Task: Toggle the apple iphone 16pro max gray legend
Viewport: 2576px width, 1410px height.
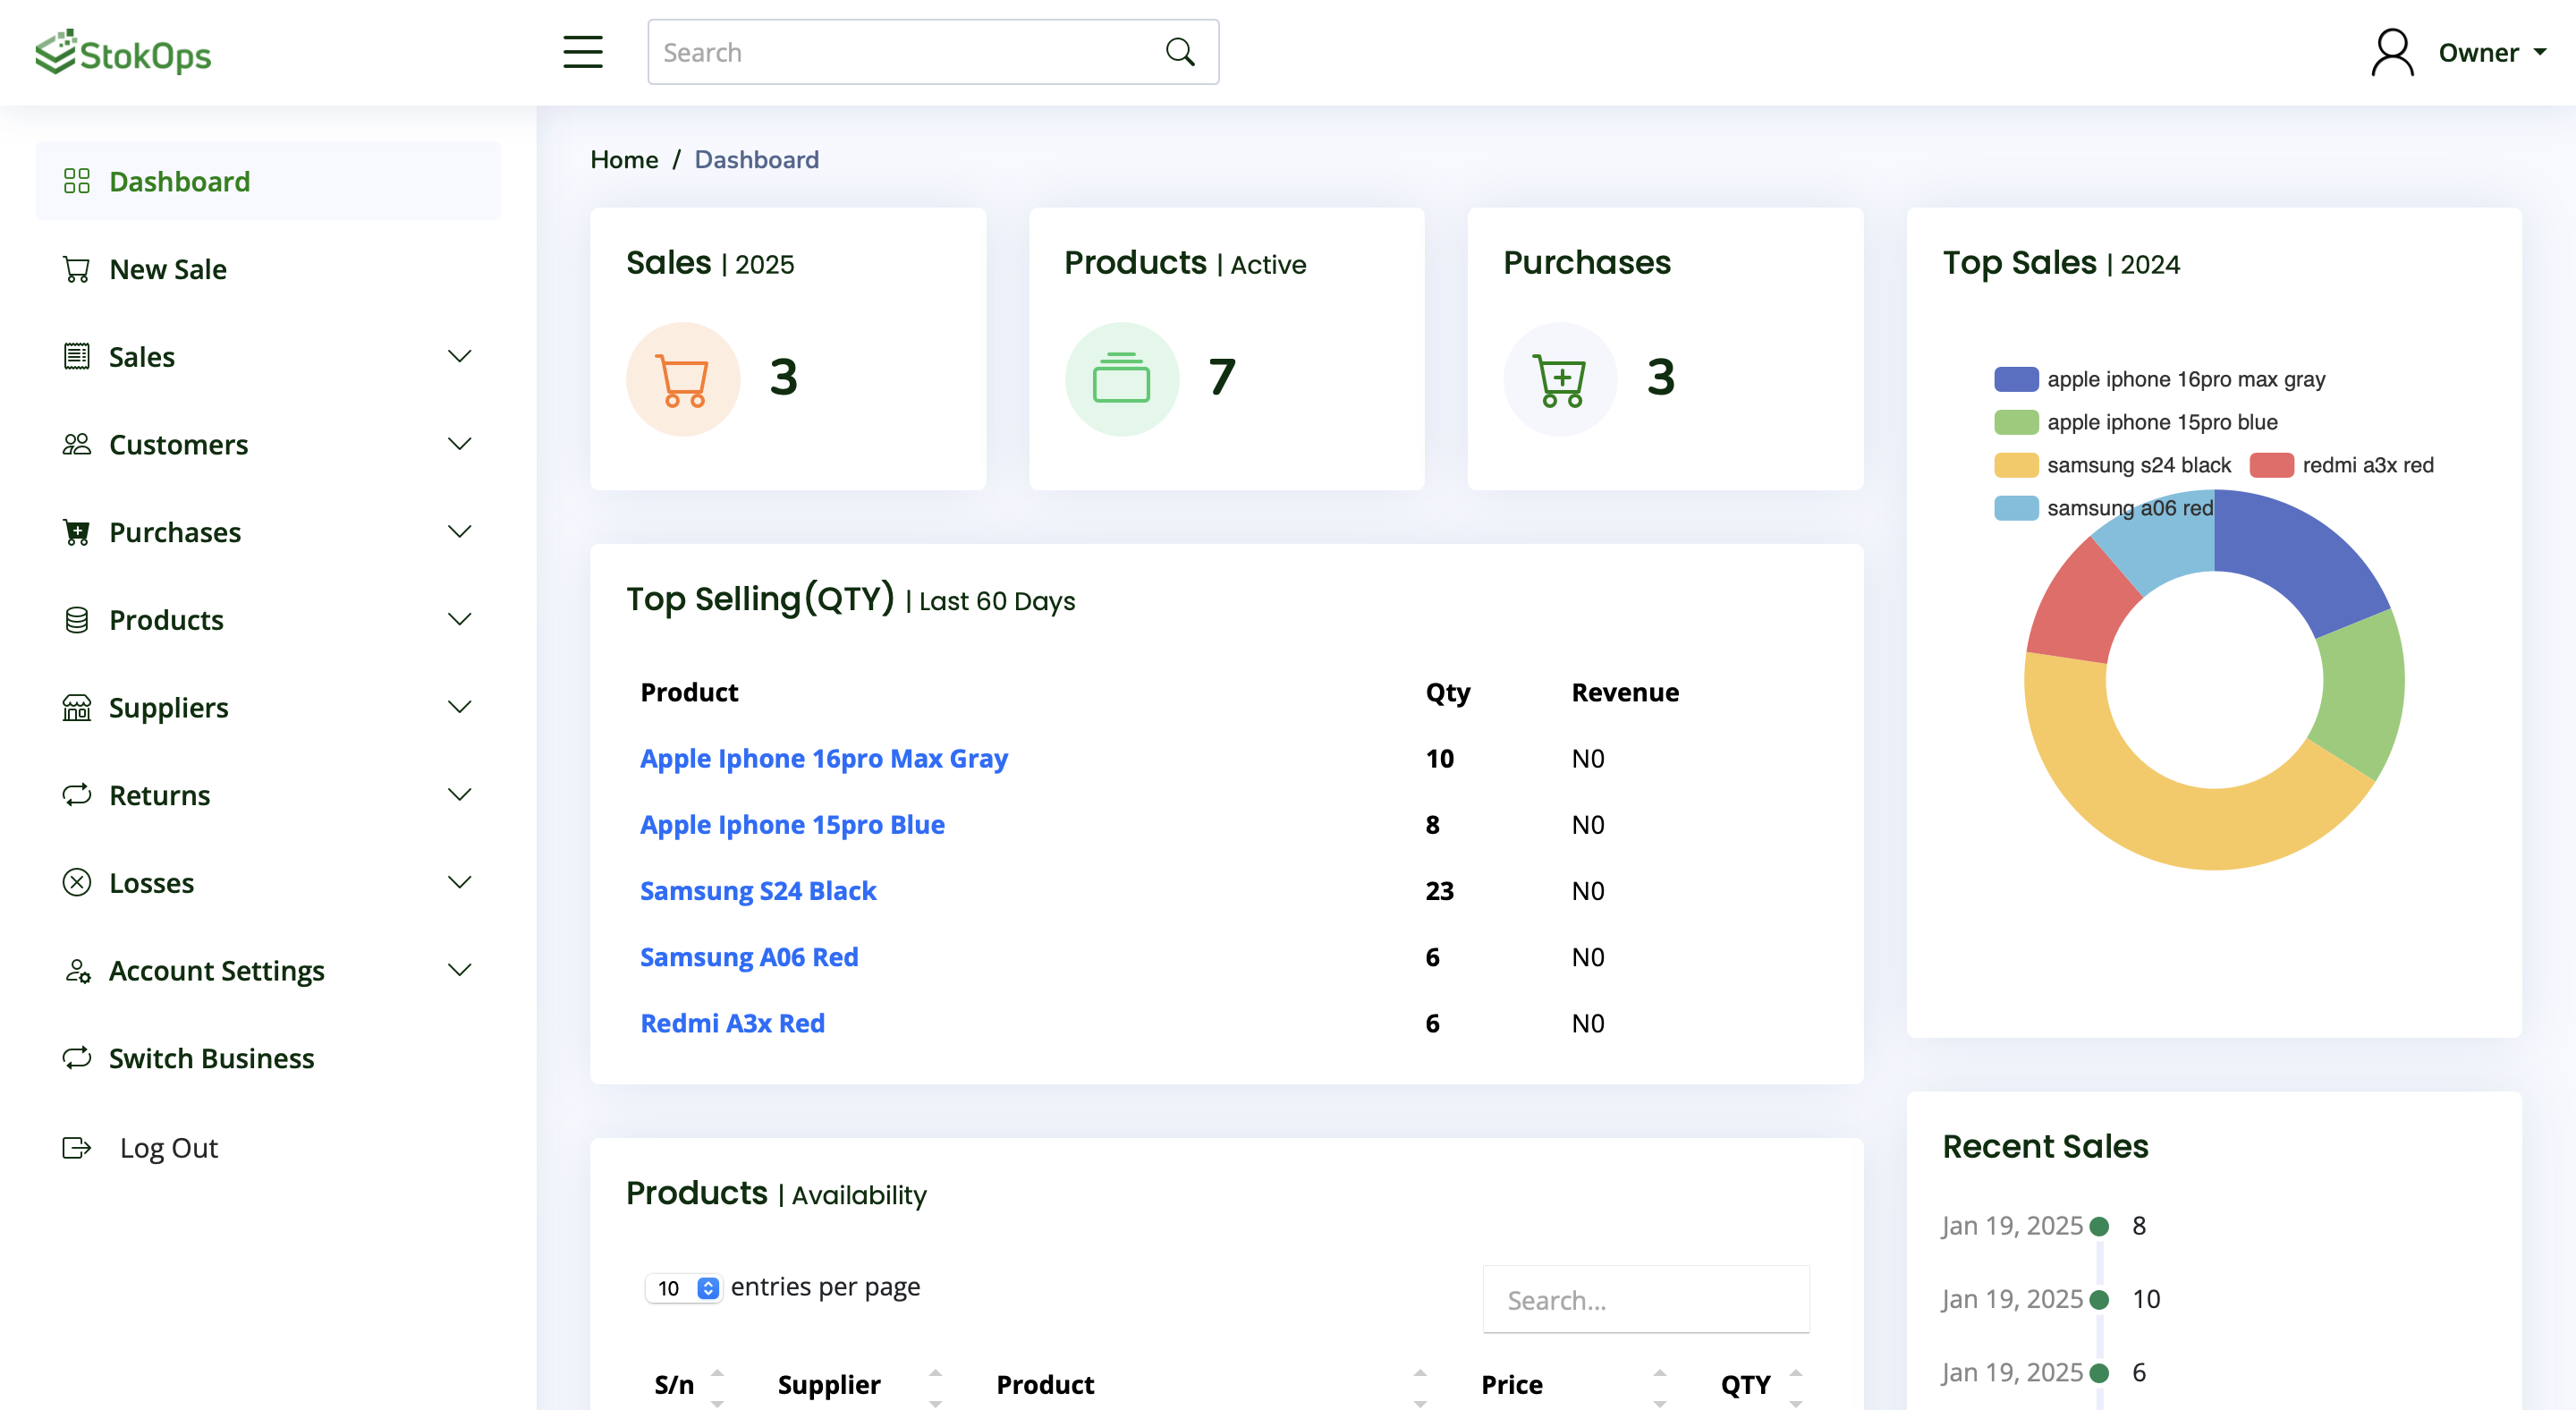Action: [2160, 379]
